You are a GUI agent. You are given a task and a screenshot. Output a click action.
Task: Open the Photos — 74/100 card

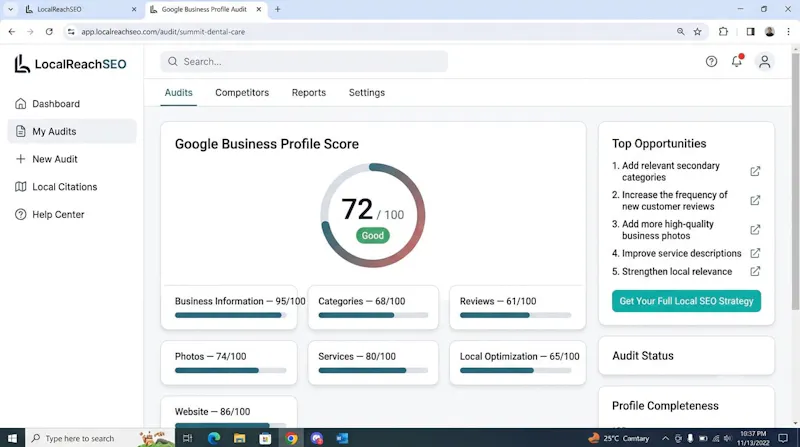229,363
